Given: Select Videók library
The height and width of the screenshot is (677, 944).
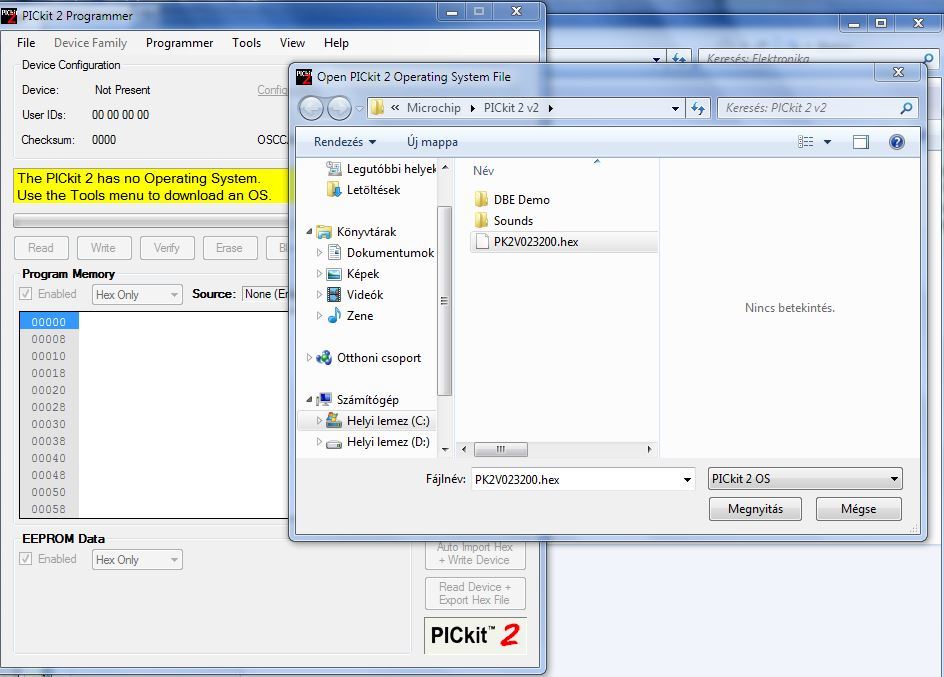Looking at the screenshot, I should pos(355,295).
